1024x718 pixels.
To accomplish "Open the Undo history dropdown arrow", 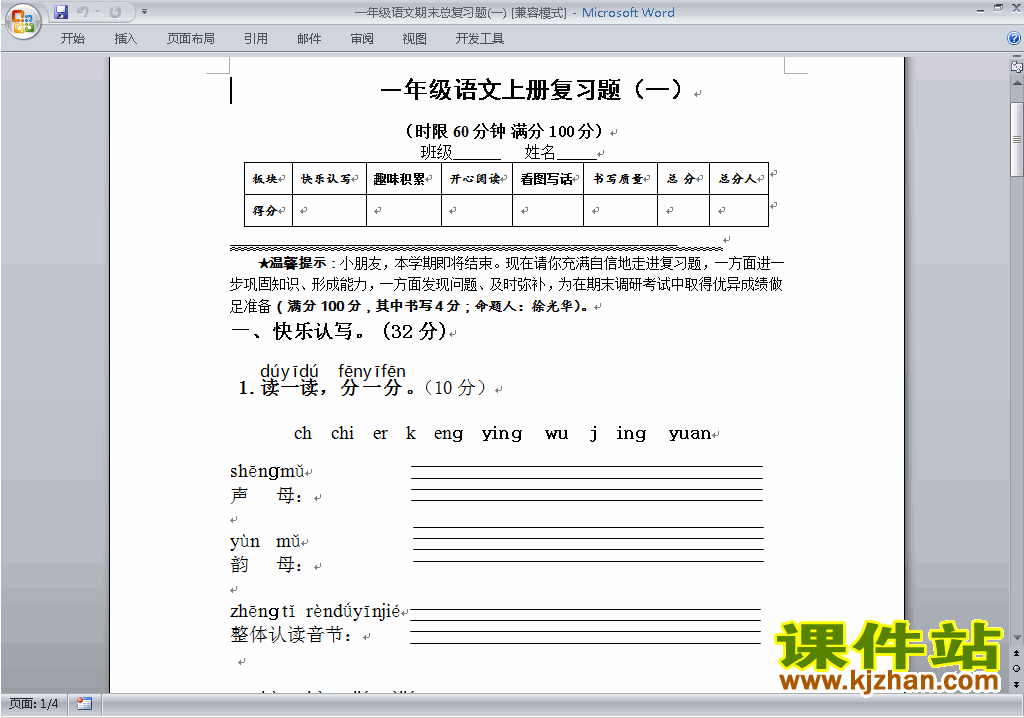I will tap(97, 12).
